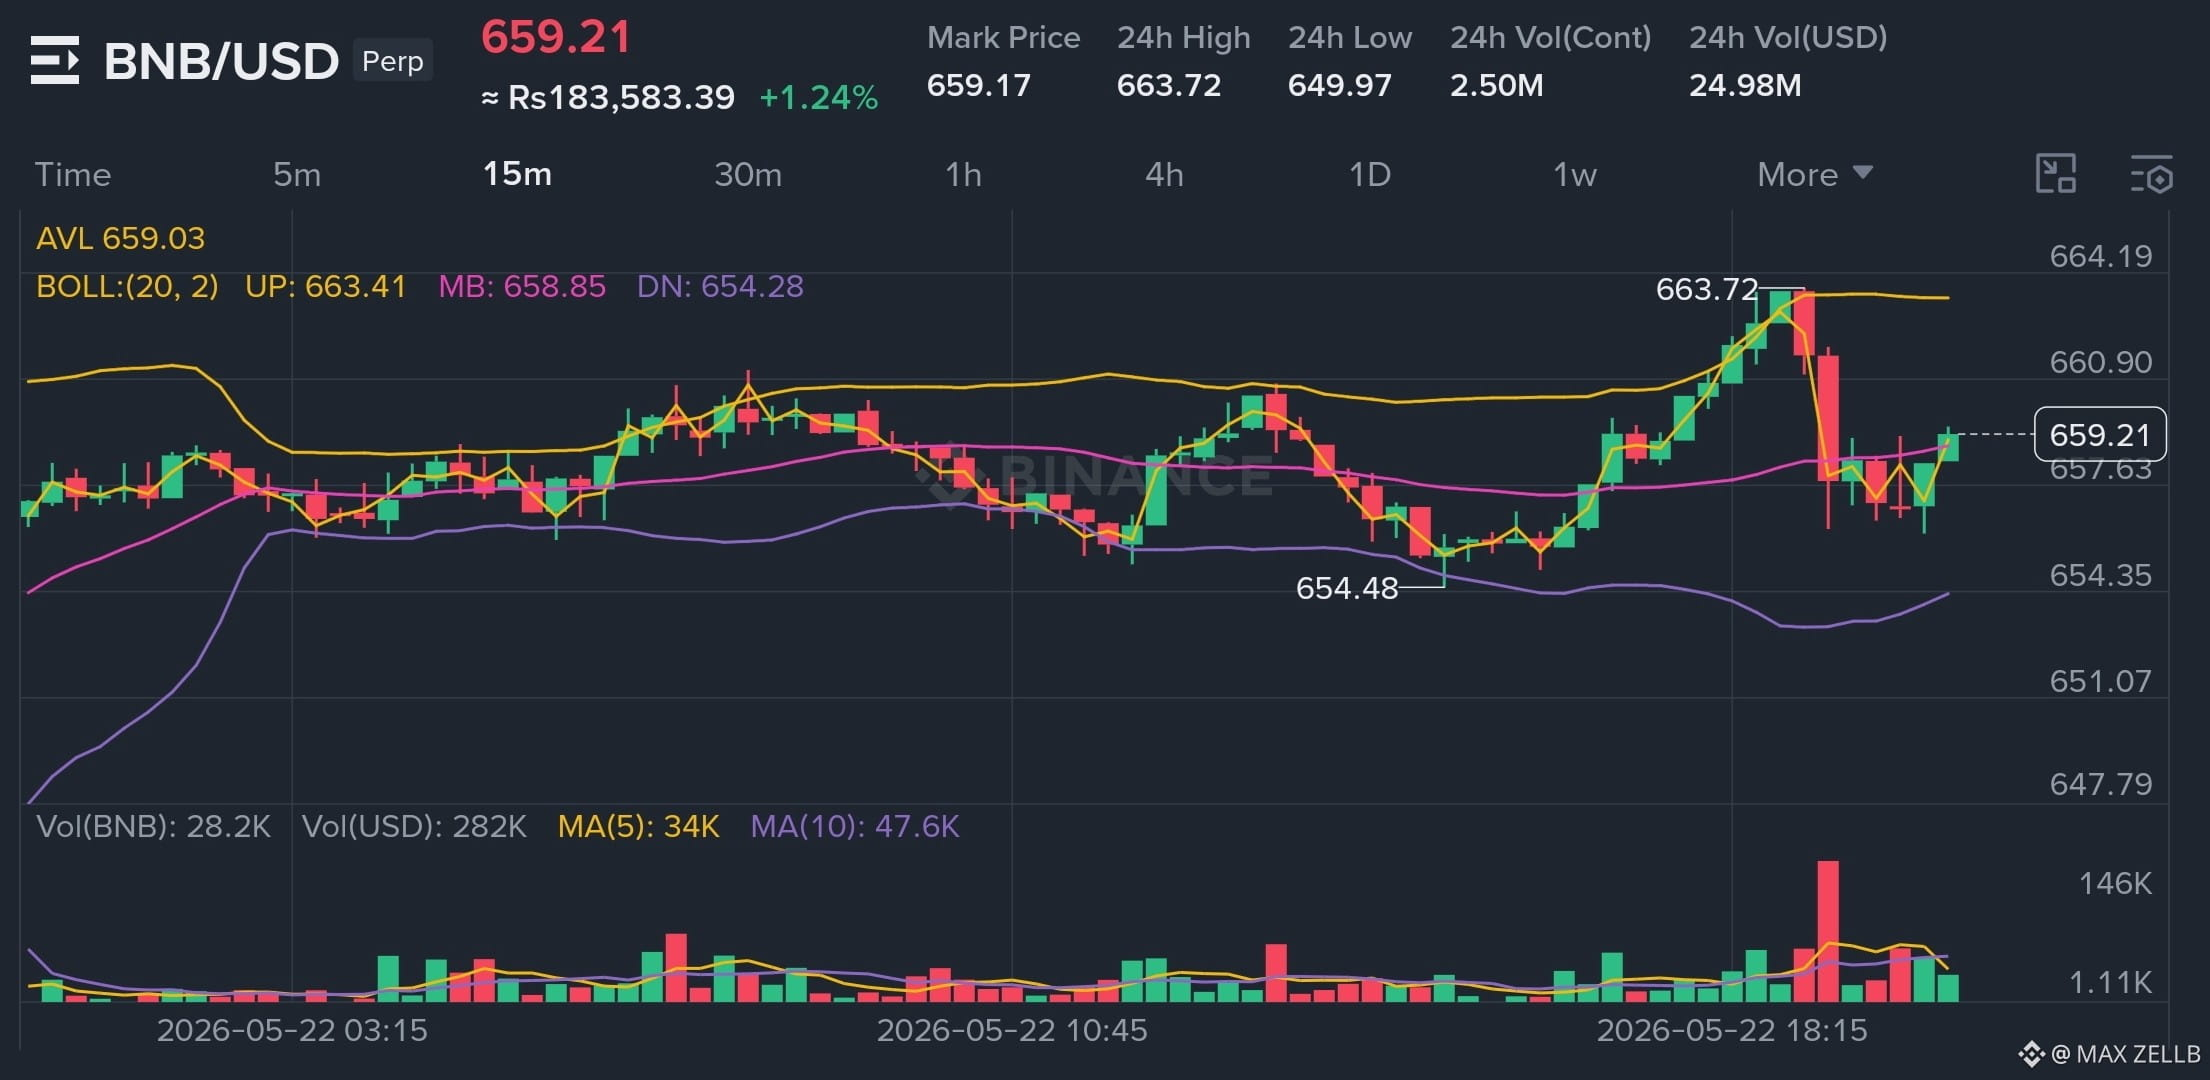This screenshot has width=2210, height=1080.
Task: Click the Mark Price value 659.17
Action: coord(978,85)
